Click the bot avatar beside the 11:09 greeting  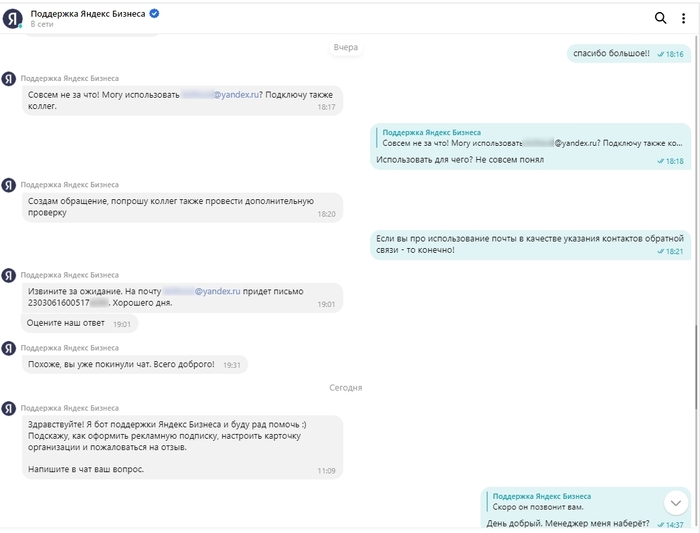click(x=9, y=408)
